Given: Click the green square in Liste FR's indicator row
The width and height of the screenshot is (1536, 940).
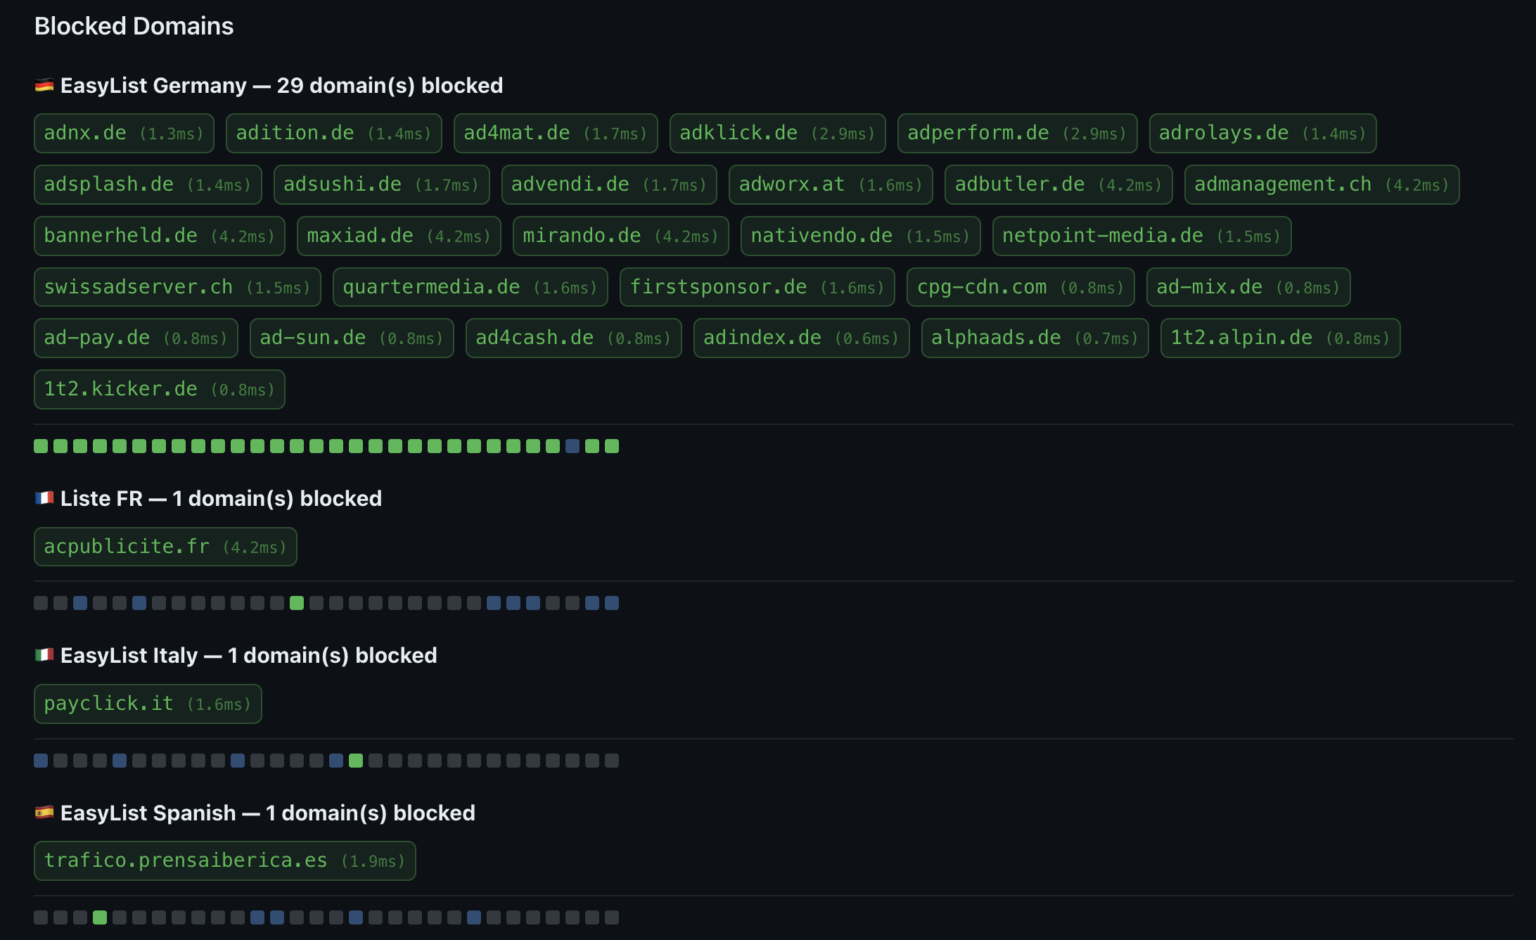Looking at the screenshot, I should 297,603.
